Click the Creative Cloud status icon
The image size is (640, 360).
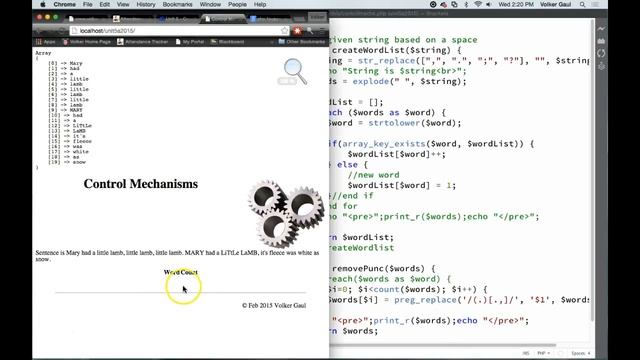[x=444, y=4]
